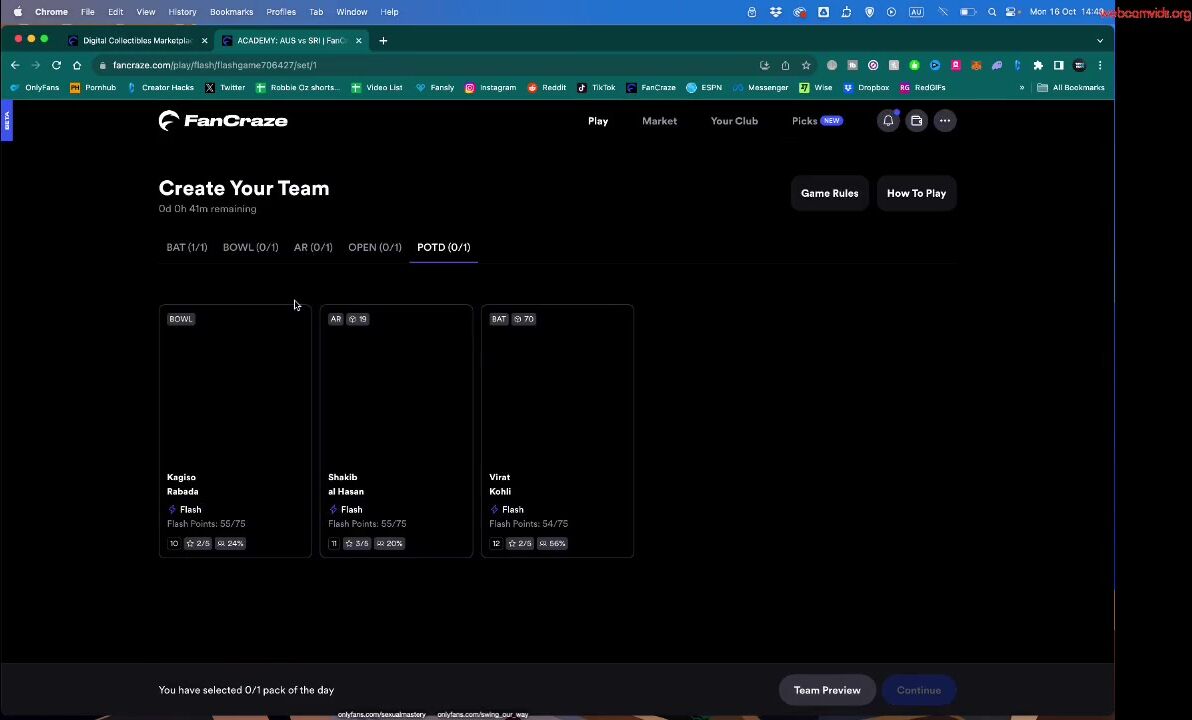Click the address bar URL field
Screen dimensions: 1192x720
[x=400, y=65]
